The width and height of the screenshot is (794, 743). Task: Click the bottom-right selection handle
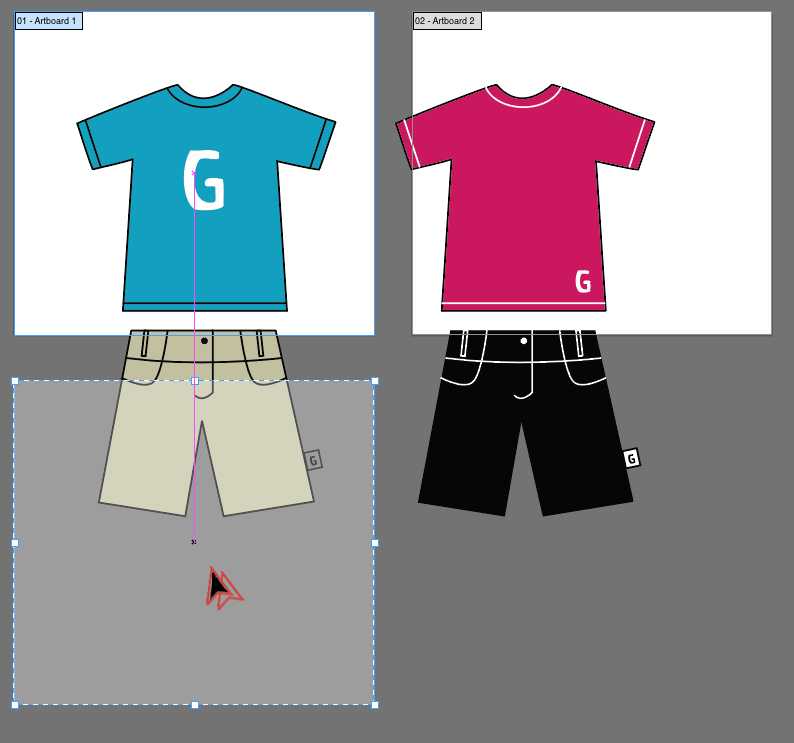pyautogui.click(x=375, y=705)
